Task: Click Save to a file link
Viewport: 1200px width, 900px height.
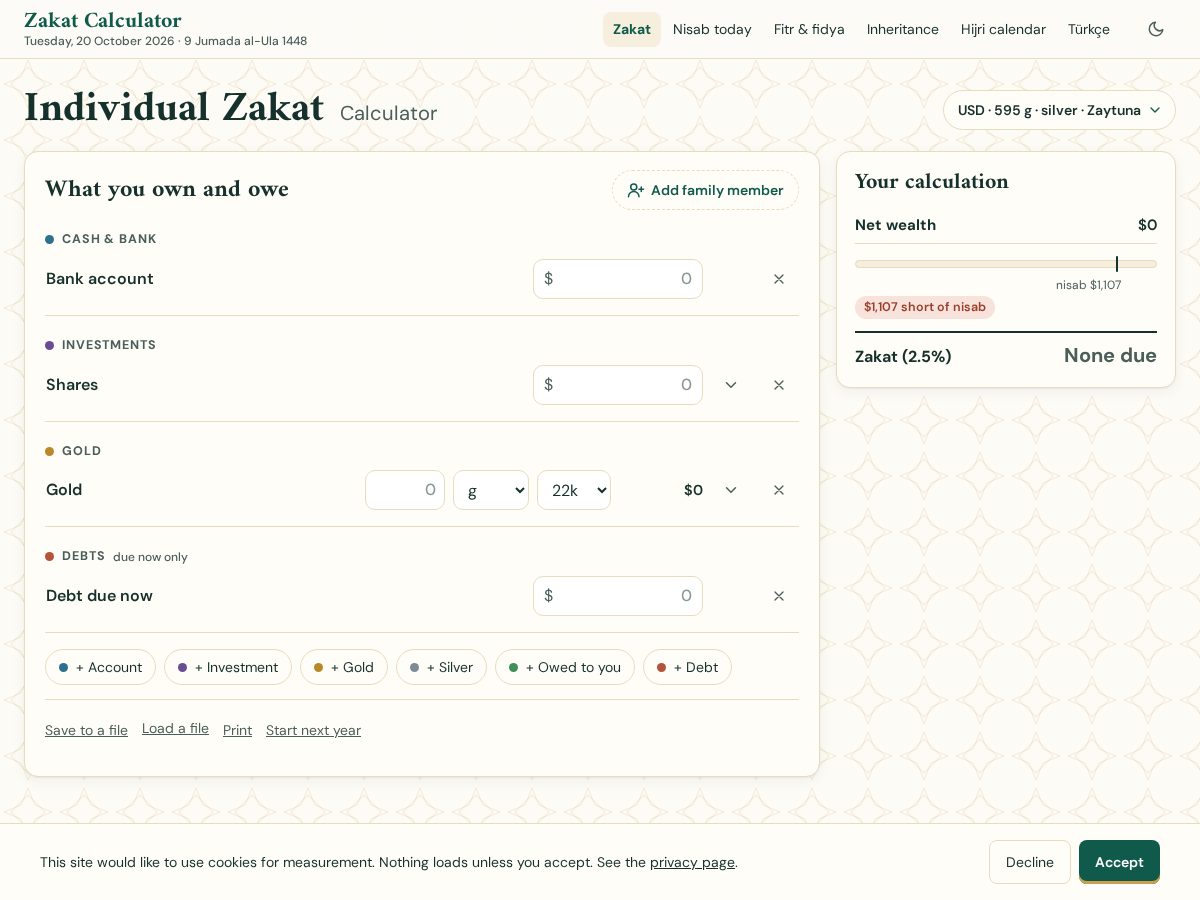Action: click(86, 730)
